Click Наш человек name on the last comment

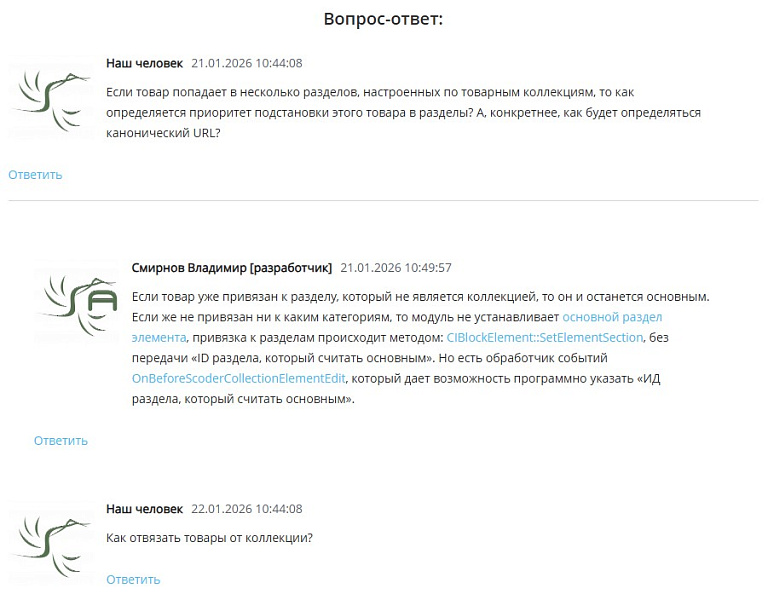coord(144,509)
